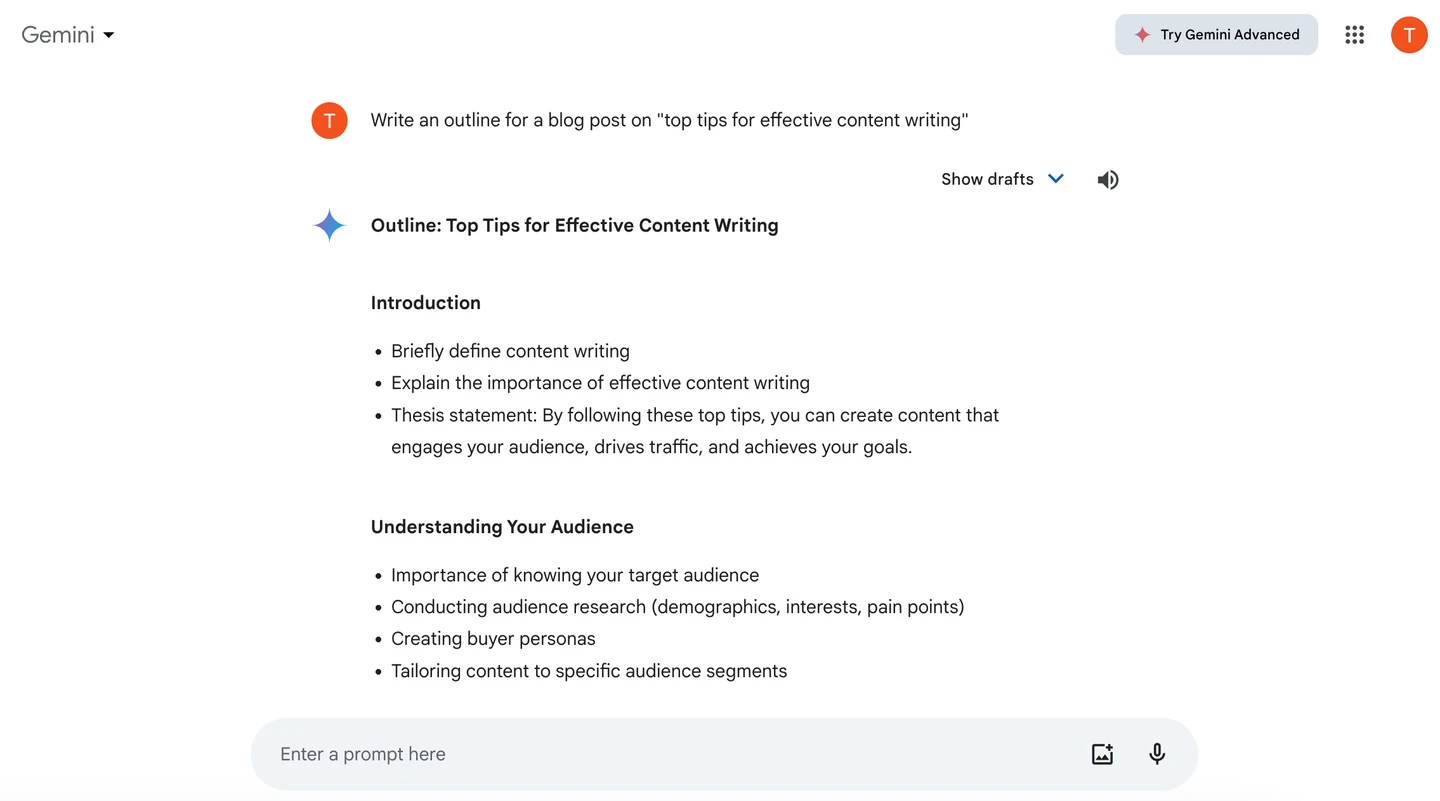Click the Try Gemini Advanced button
This screenshot has height=801, width=1440.
pos(1216,35)
